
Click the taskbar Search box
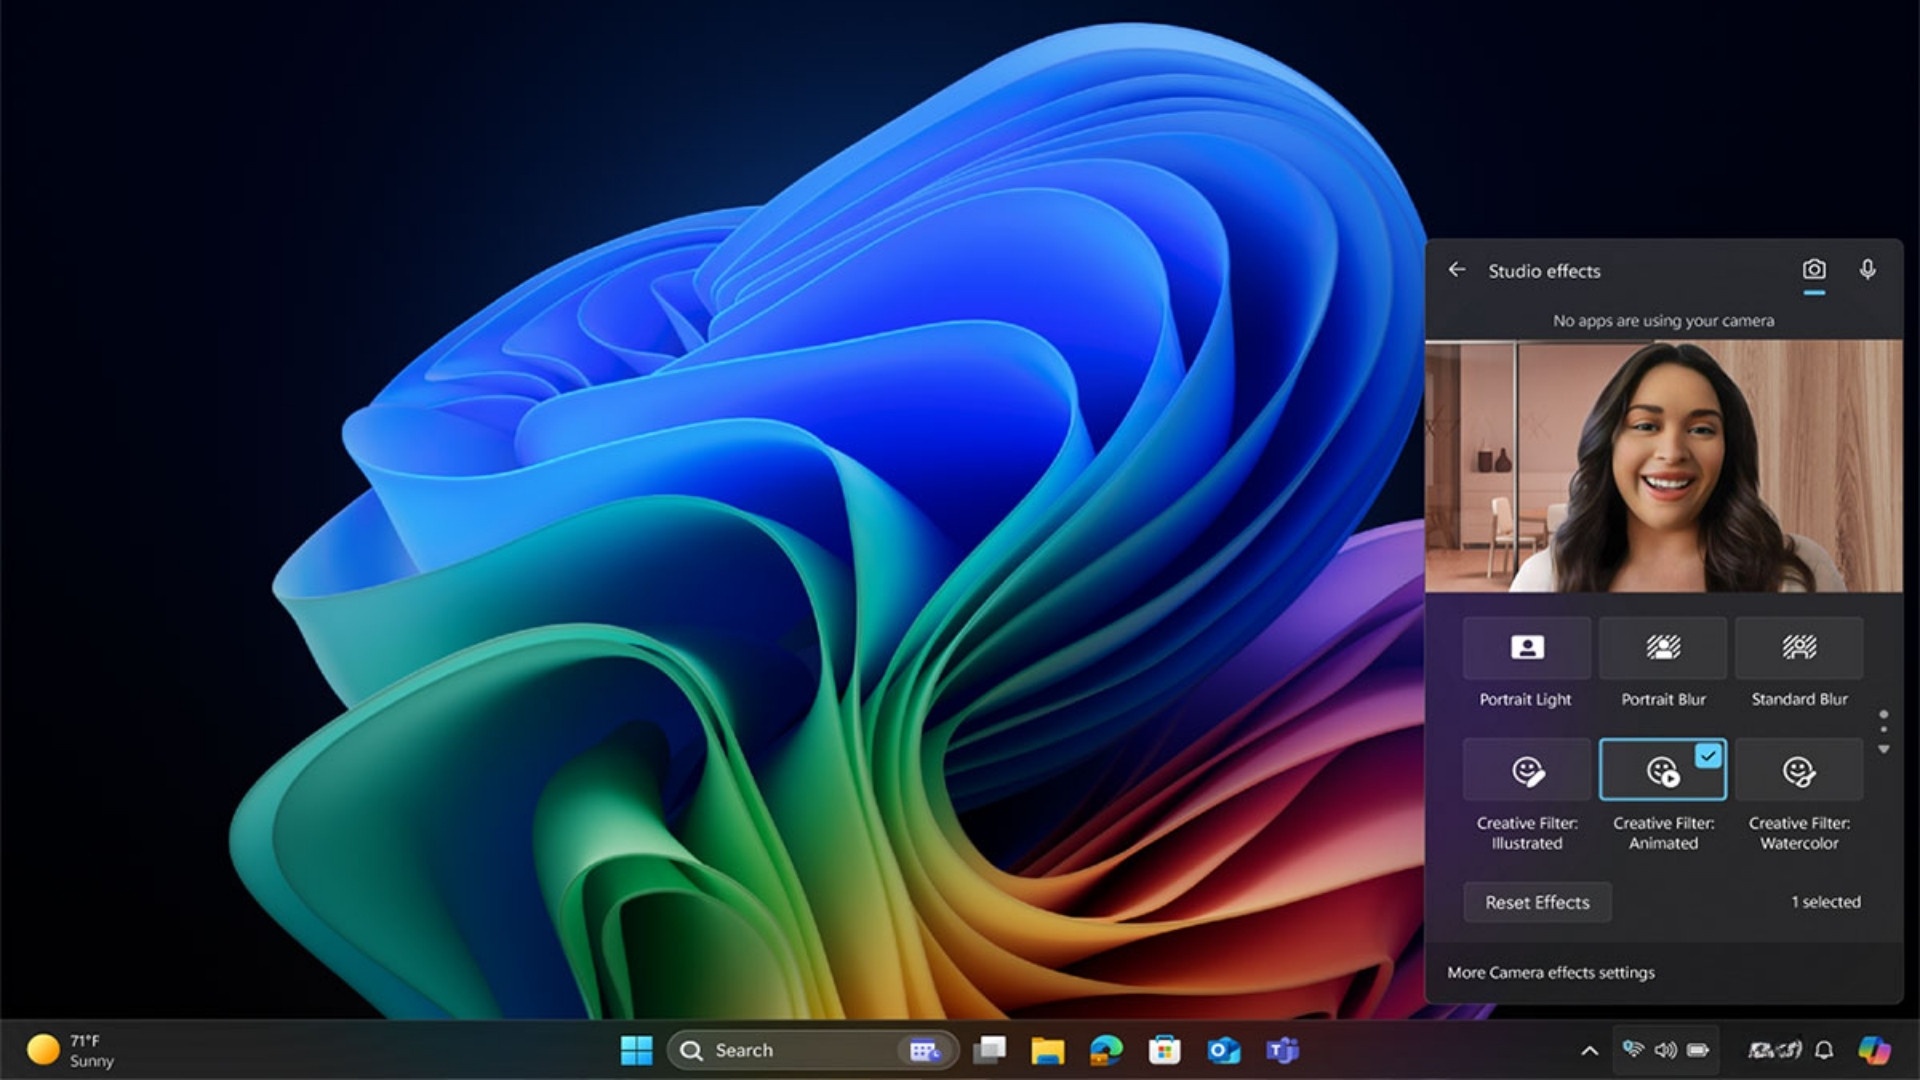pos(812,1050)
